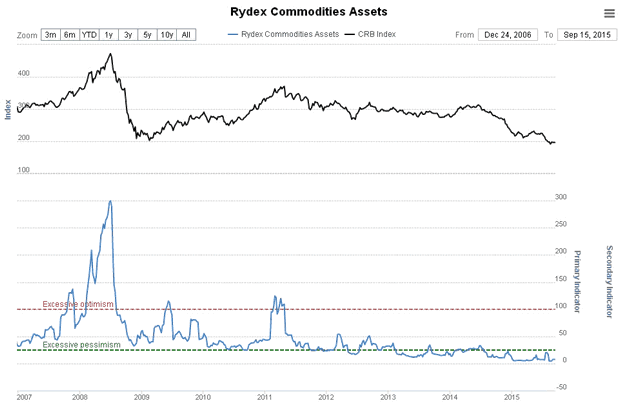Click the chart title Rydex Commodities Assets

(x=309, y=12)
